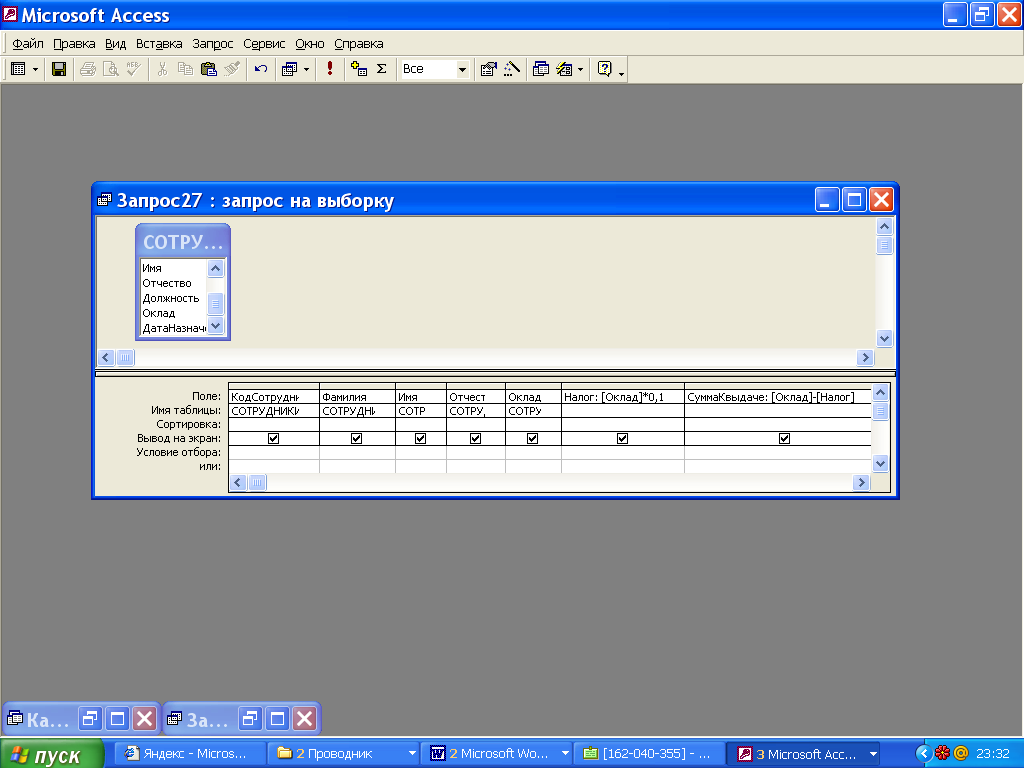Uncheck show box for КодСотрудника column
Screen dimensions: 1024x768
point(274,438)
